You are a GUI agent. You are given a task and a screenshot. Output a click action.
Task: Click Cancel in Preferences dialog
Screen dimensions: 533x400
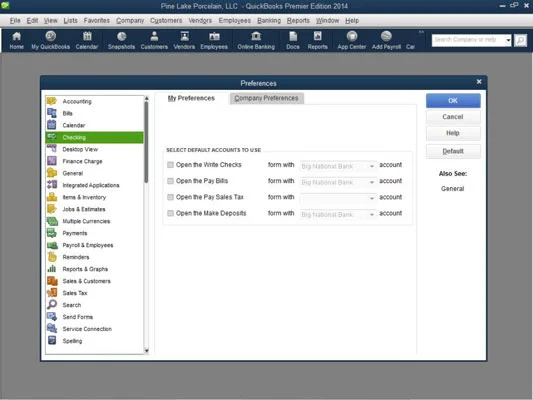[x=453, y=117]
